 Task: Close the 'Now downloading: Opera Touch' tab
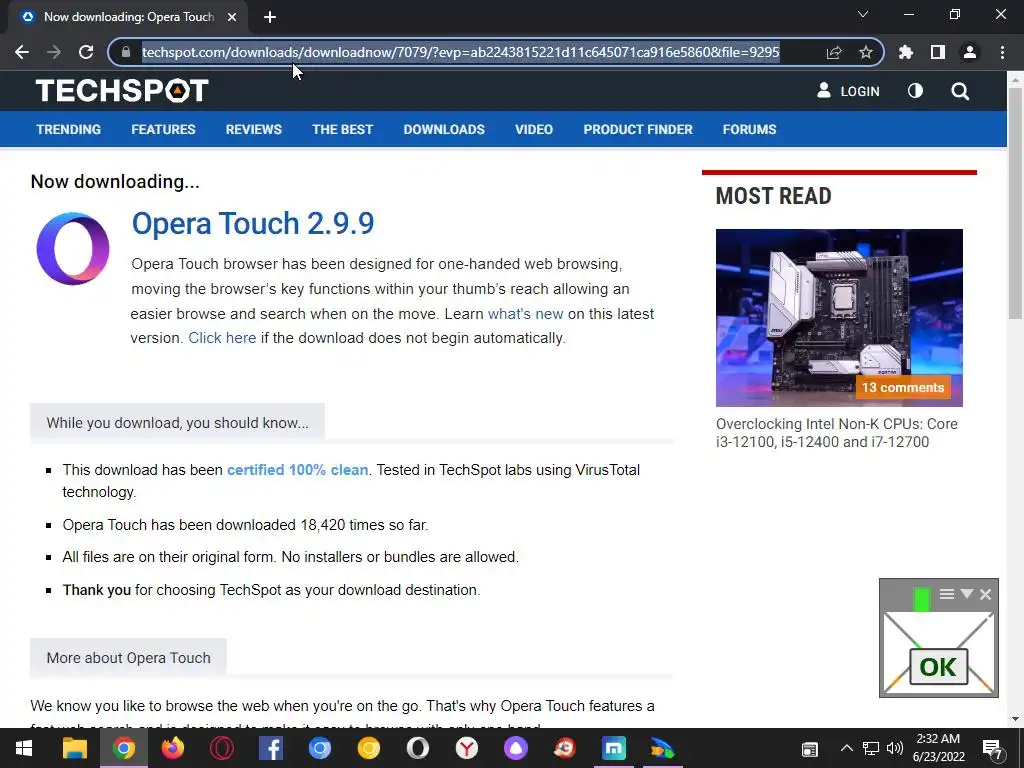click(x=232, y=17)
